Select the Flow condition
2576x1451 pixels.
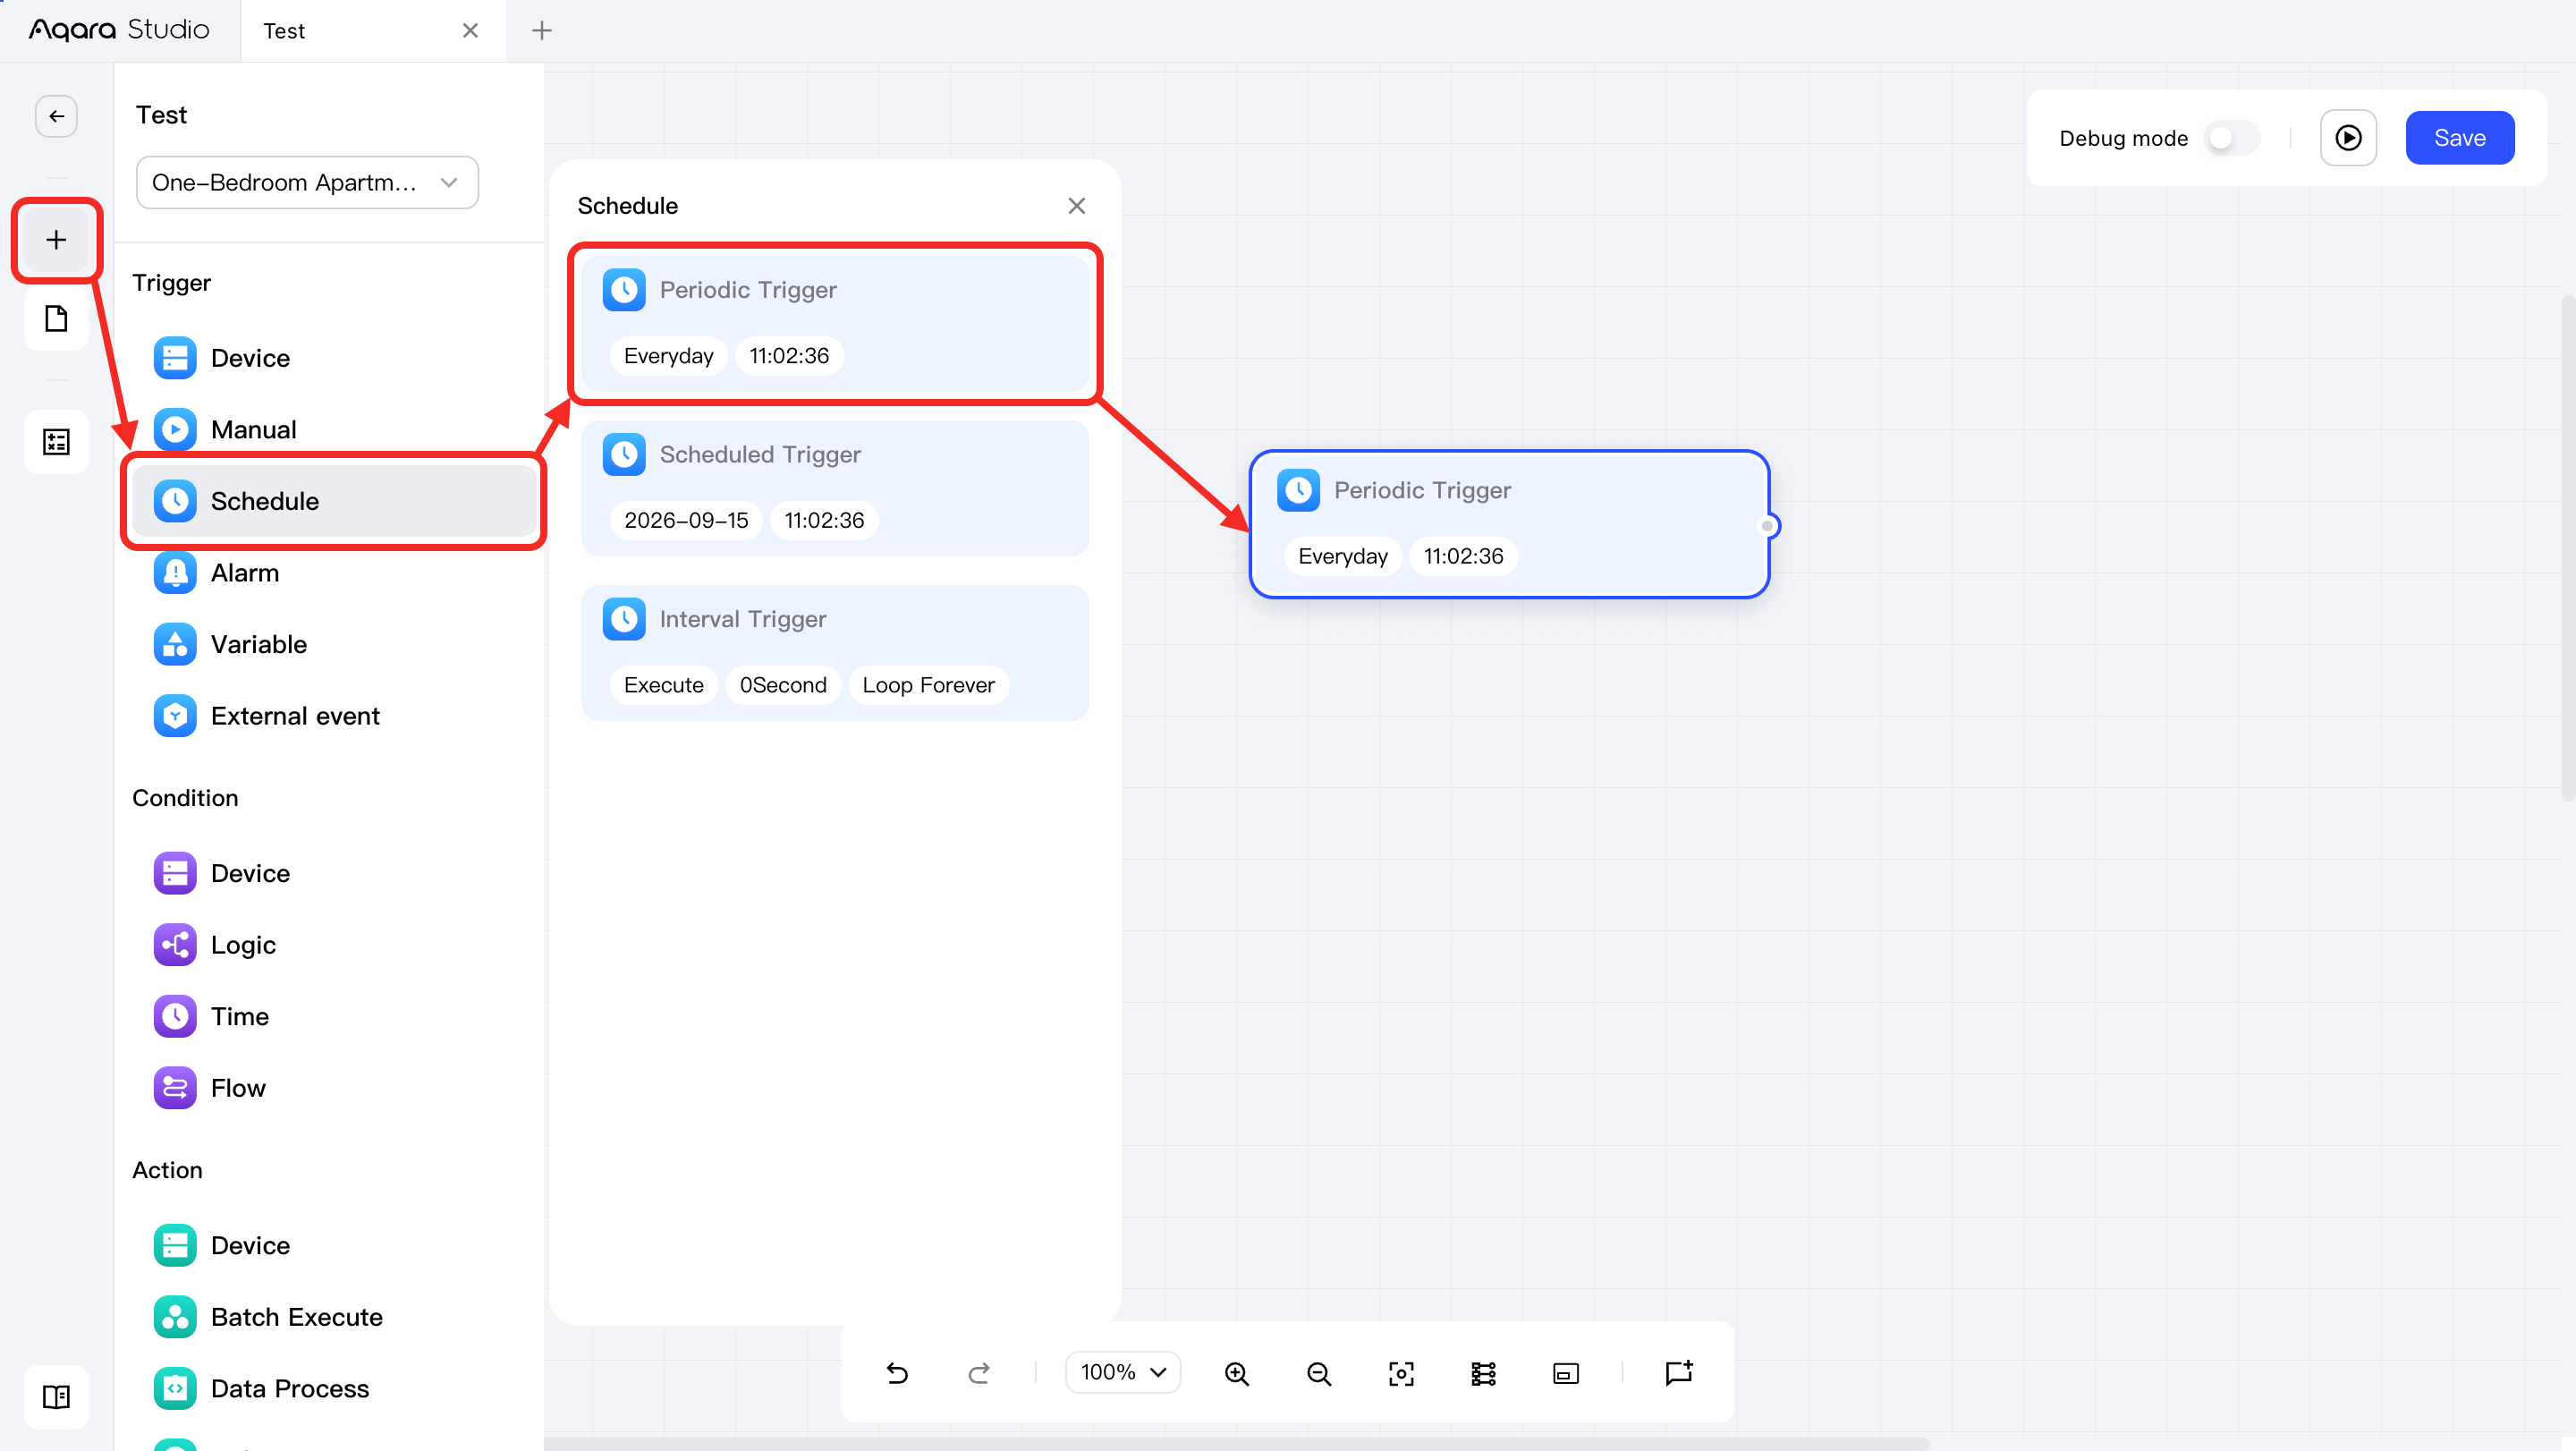[334, 1088]
